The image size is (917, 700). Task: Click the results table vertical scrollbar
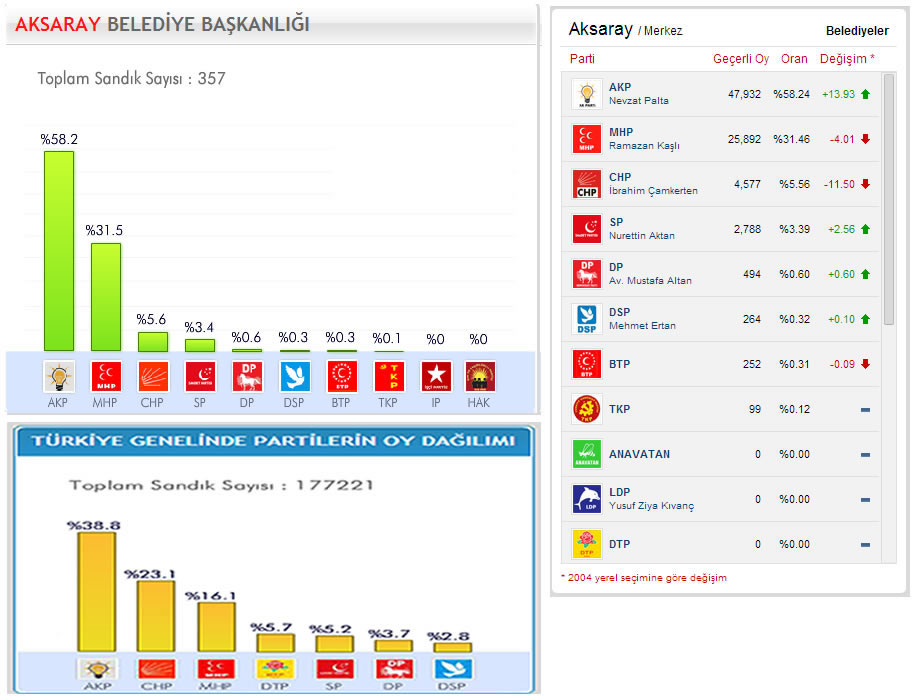tap(889, 200)
